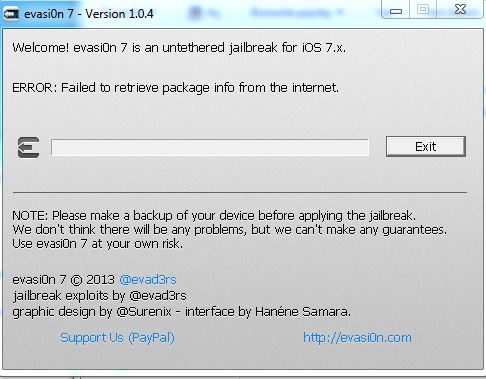The height and width of the screenshot is (379, 486).
Task: Click the empty jailbreak progress bar
Action: point(210,147)
